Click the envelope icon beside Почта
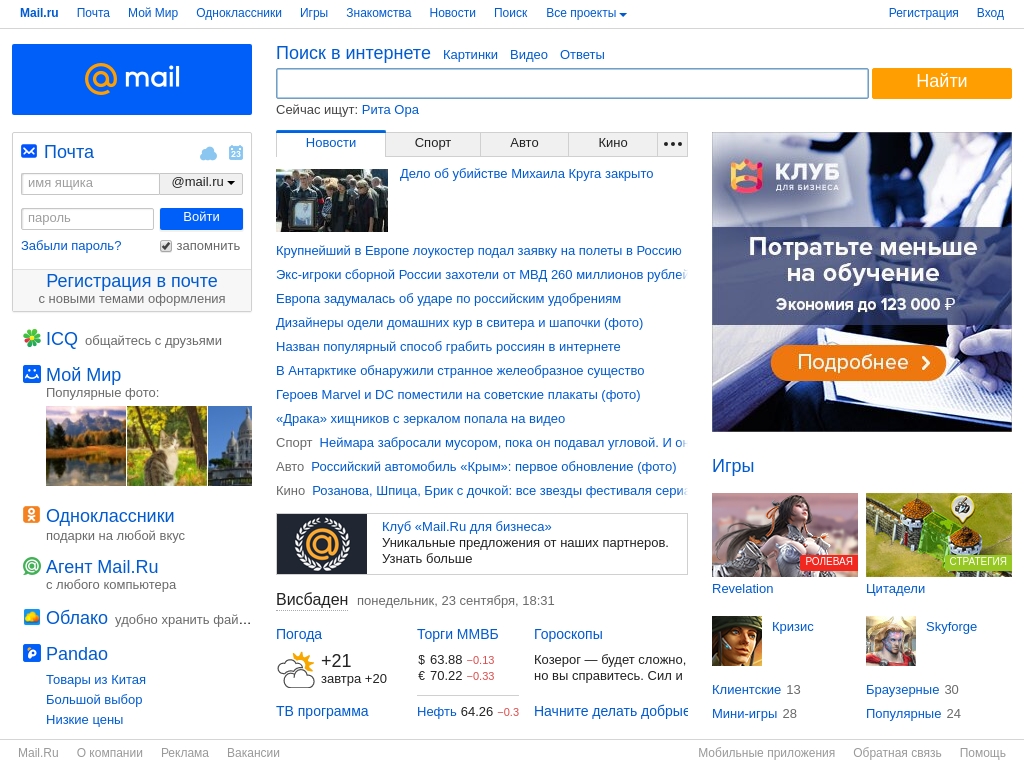The image size is (1024, 768). [29, 152]
